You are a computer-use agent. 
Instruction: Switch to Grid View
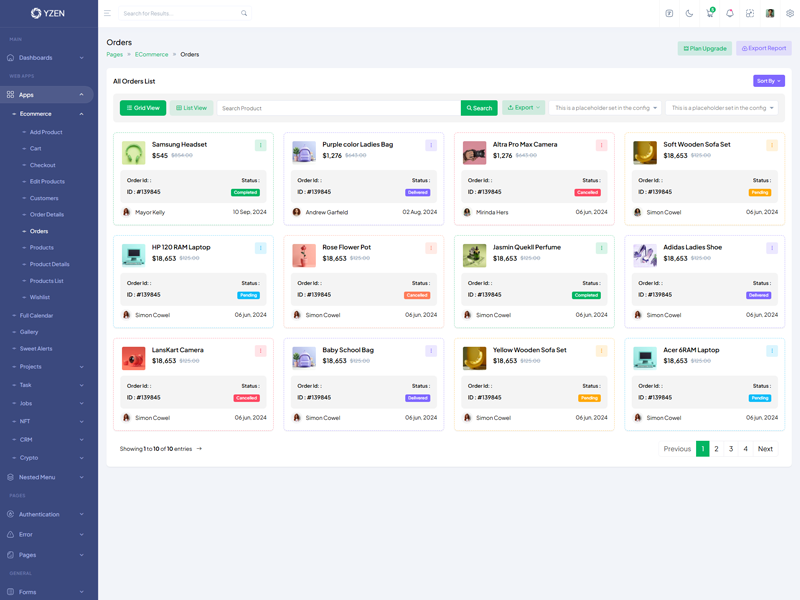point(143,108)
